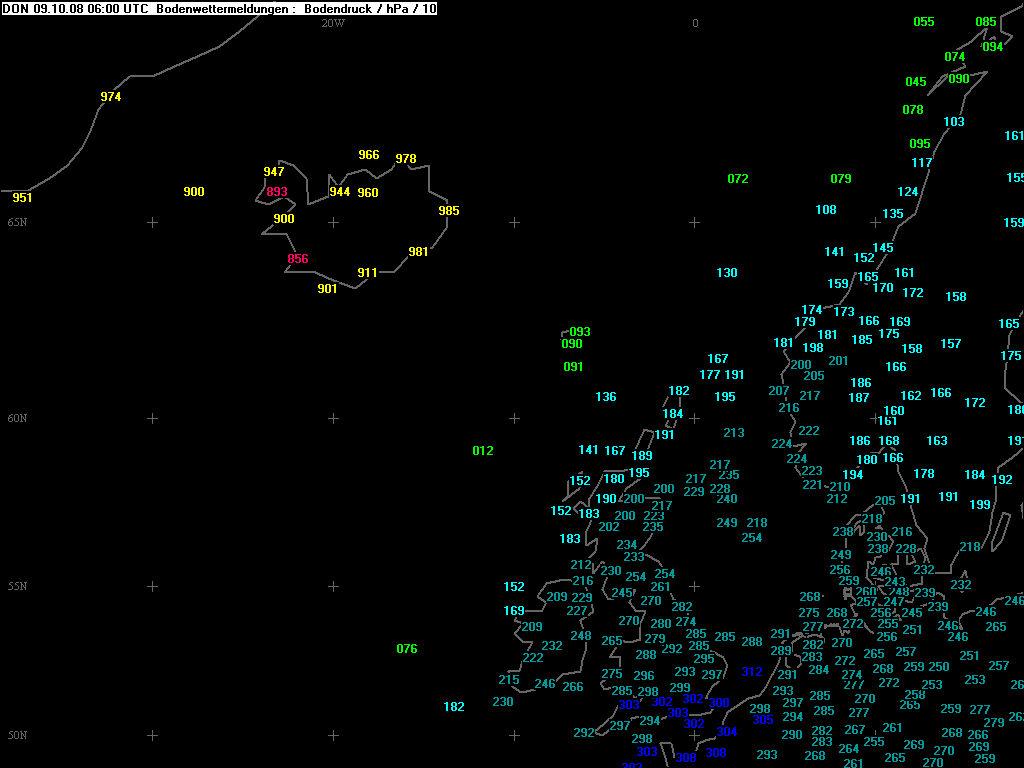Click the yellow 974 station reading
Viewport: 1024px width, 768px height.
[x=111, y=97]
